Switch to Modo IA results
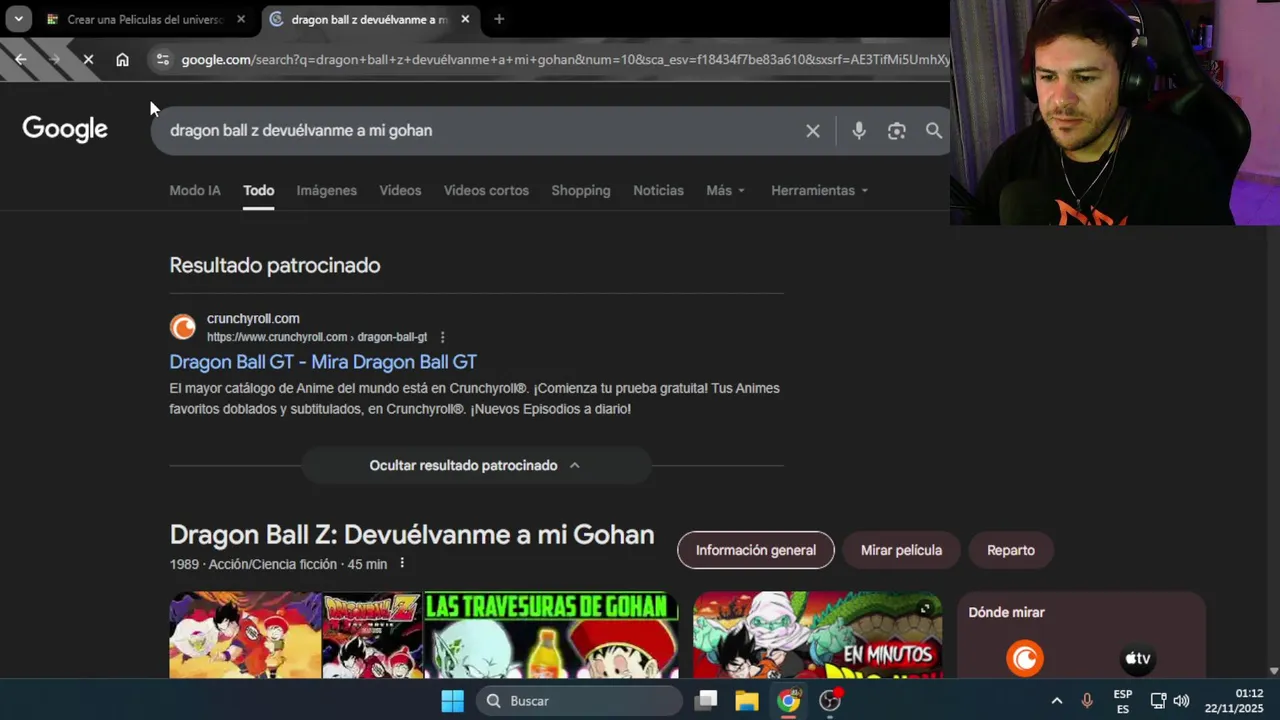 195,190
